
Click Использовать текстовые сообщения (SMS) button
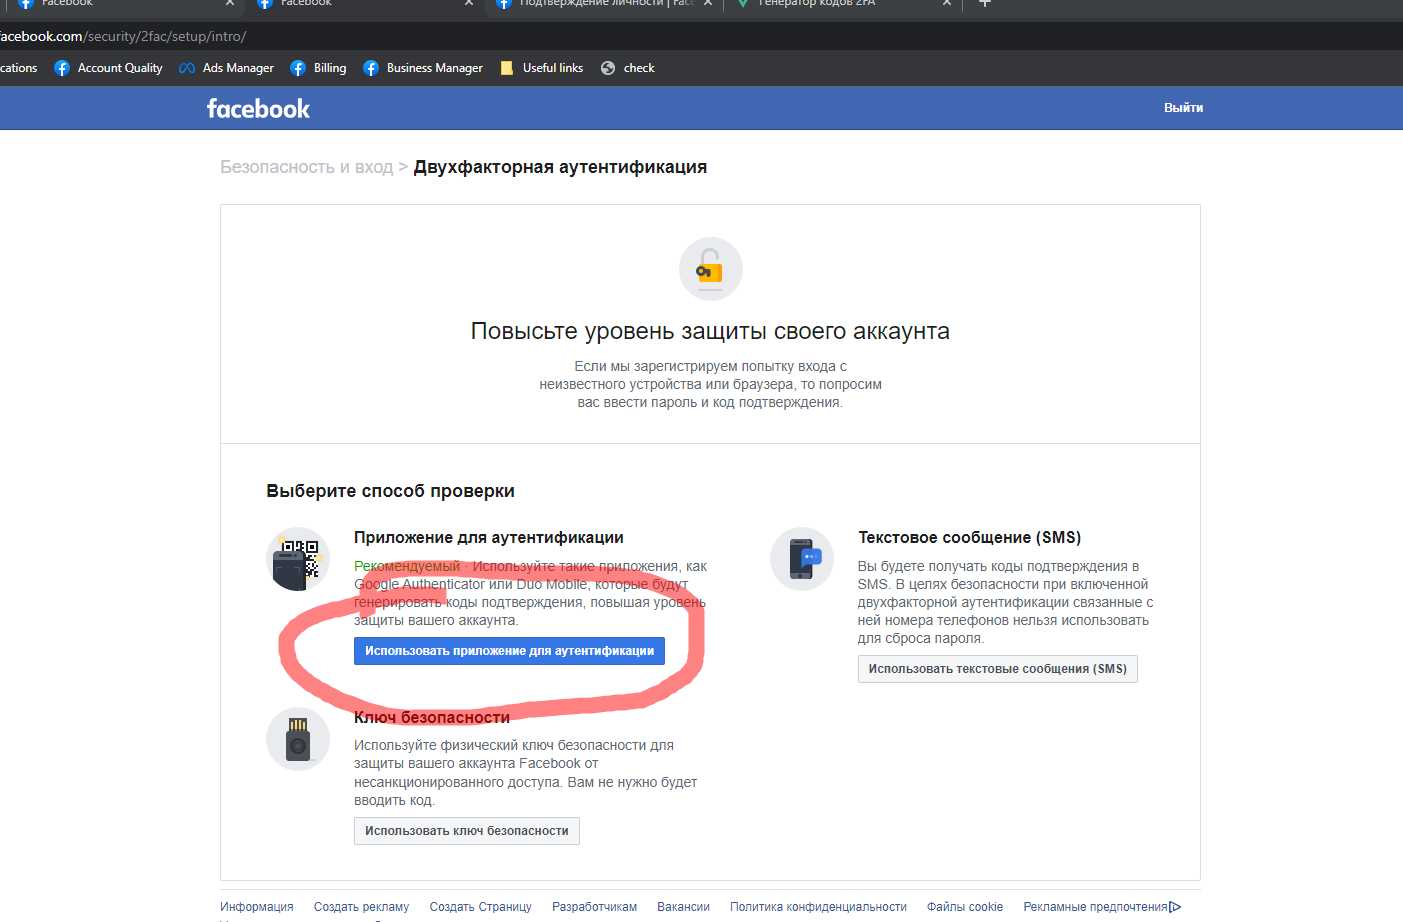click(x=997, y=669)
